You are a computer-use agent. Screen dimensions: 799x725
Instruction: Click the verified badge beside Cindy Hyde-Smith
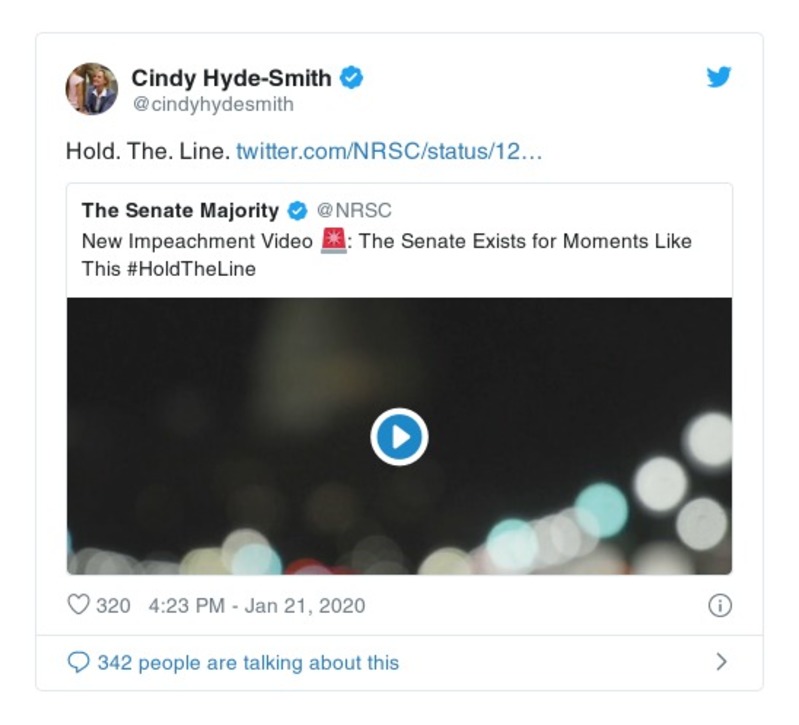(351, 78)
